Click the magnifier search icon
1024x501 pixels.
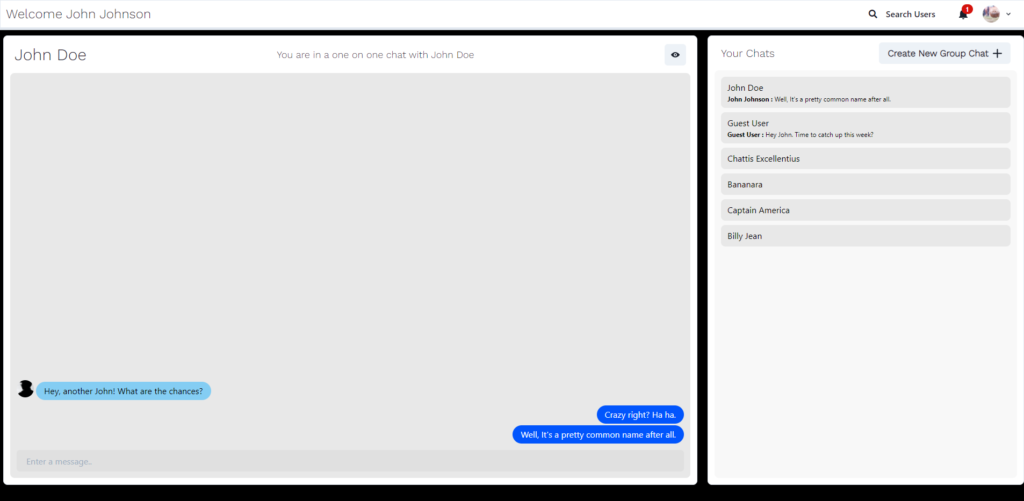pyautogui.click(x=872, y=14)
